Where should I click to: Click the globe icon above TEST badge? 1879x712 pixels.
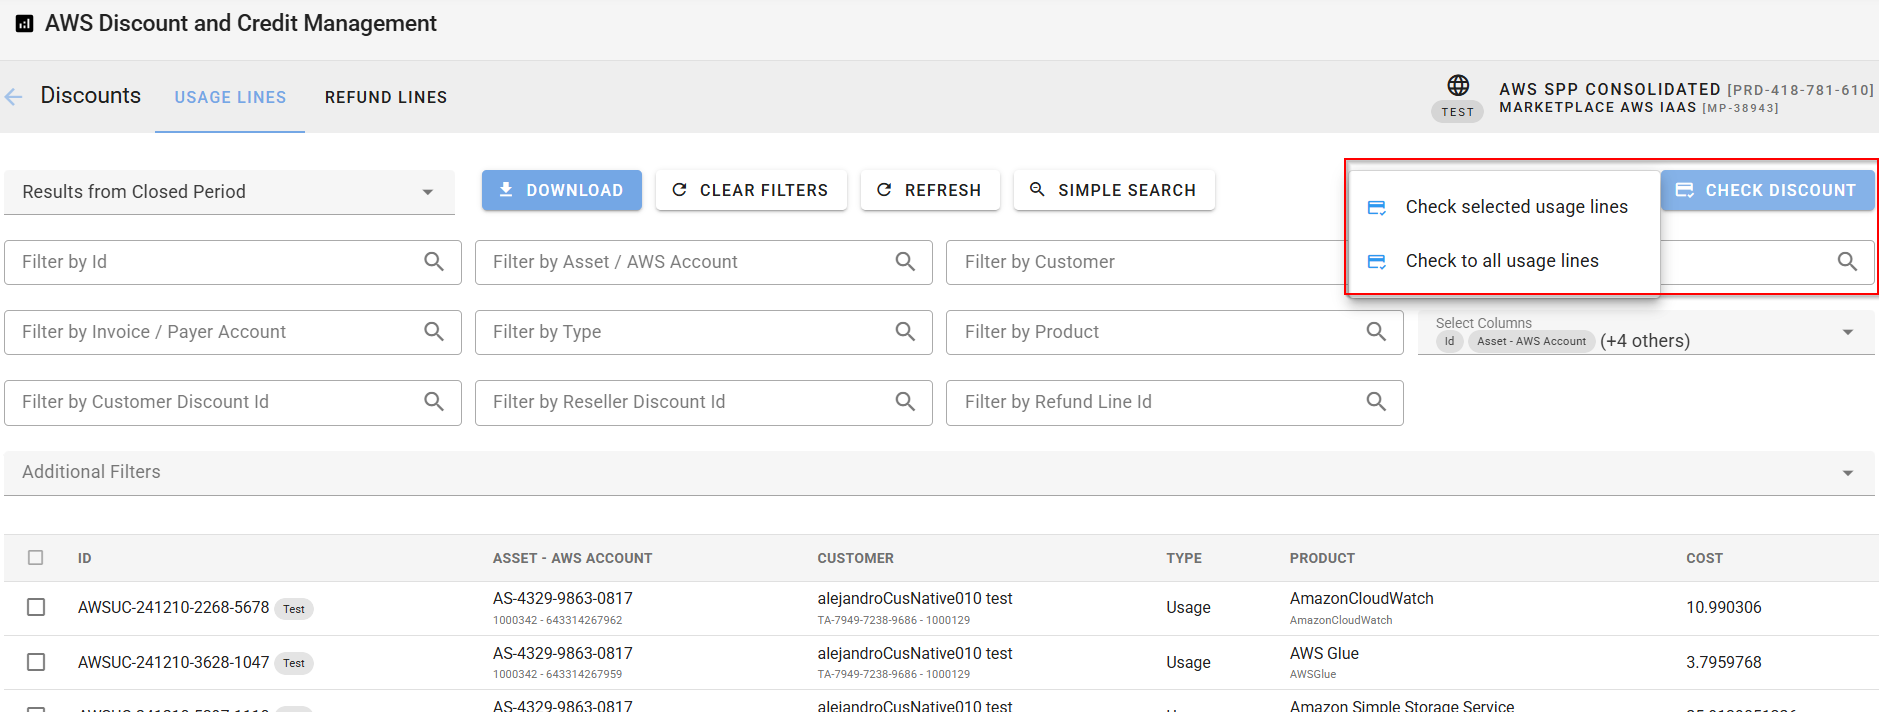[x=1458, y=85]
